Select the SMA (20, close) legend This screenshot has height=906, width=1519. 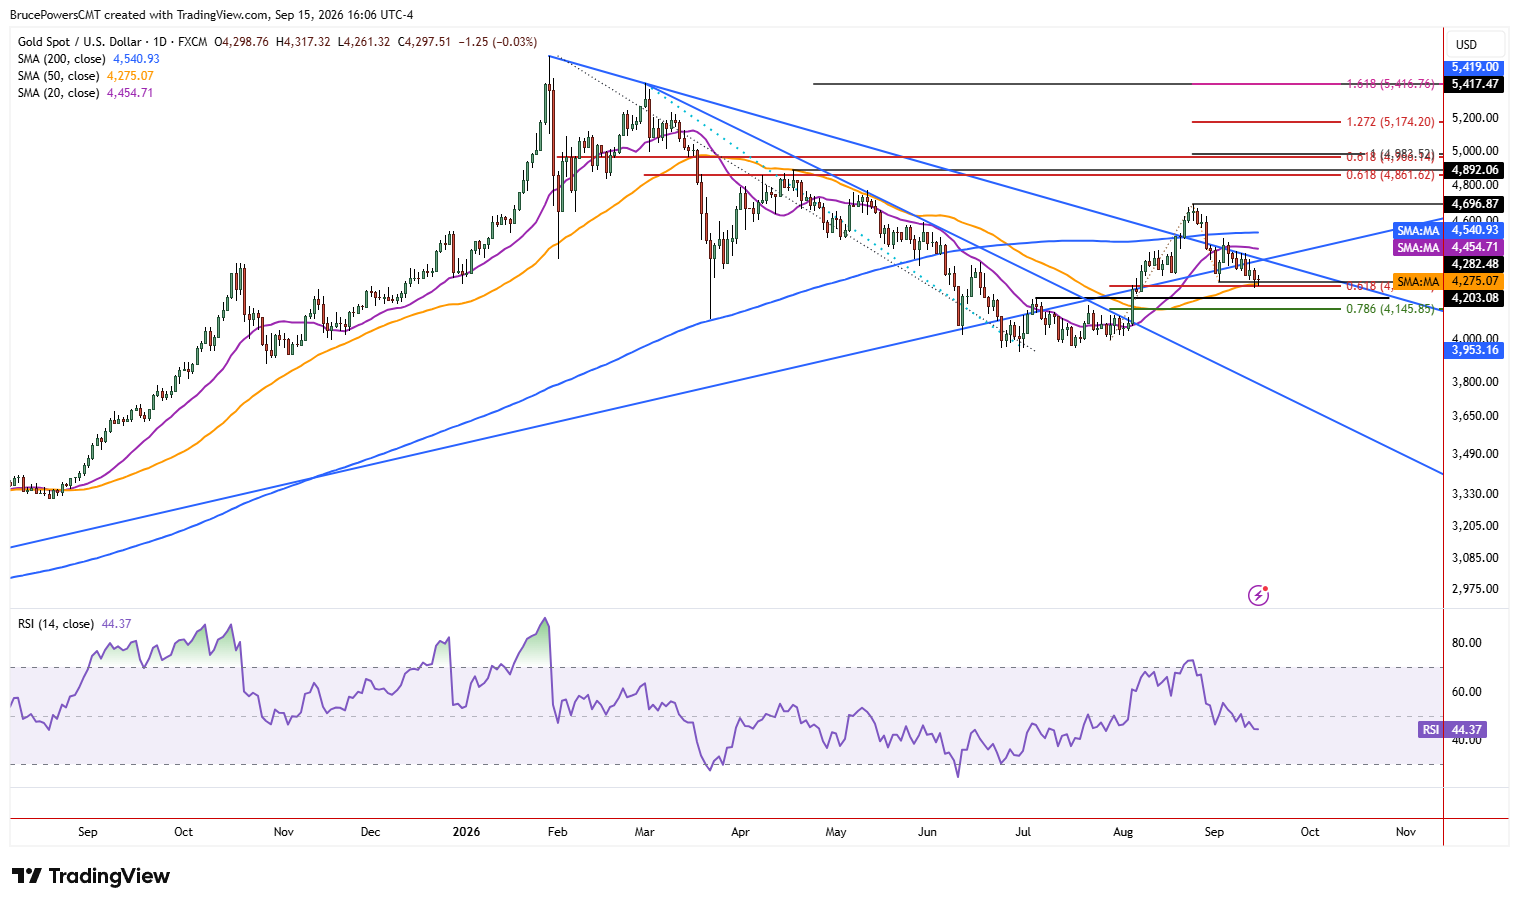pyautogui.click(x=86, y=93)
